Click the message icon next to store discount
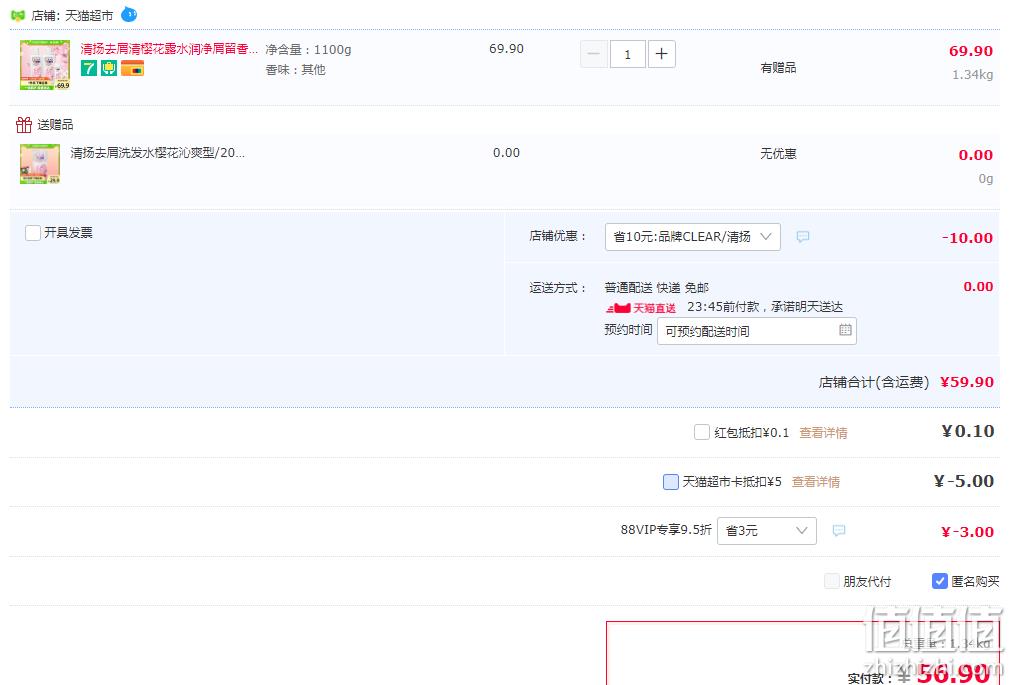The width and height of the screenshot is (1013, 685). pos(802,237)
